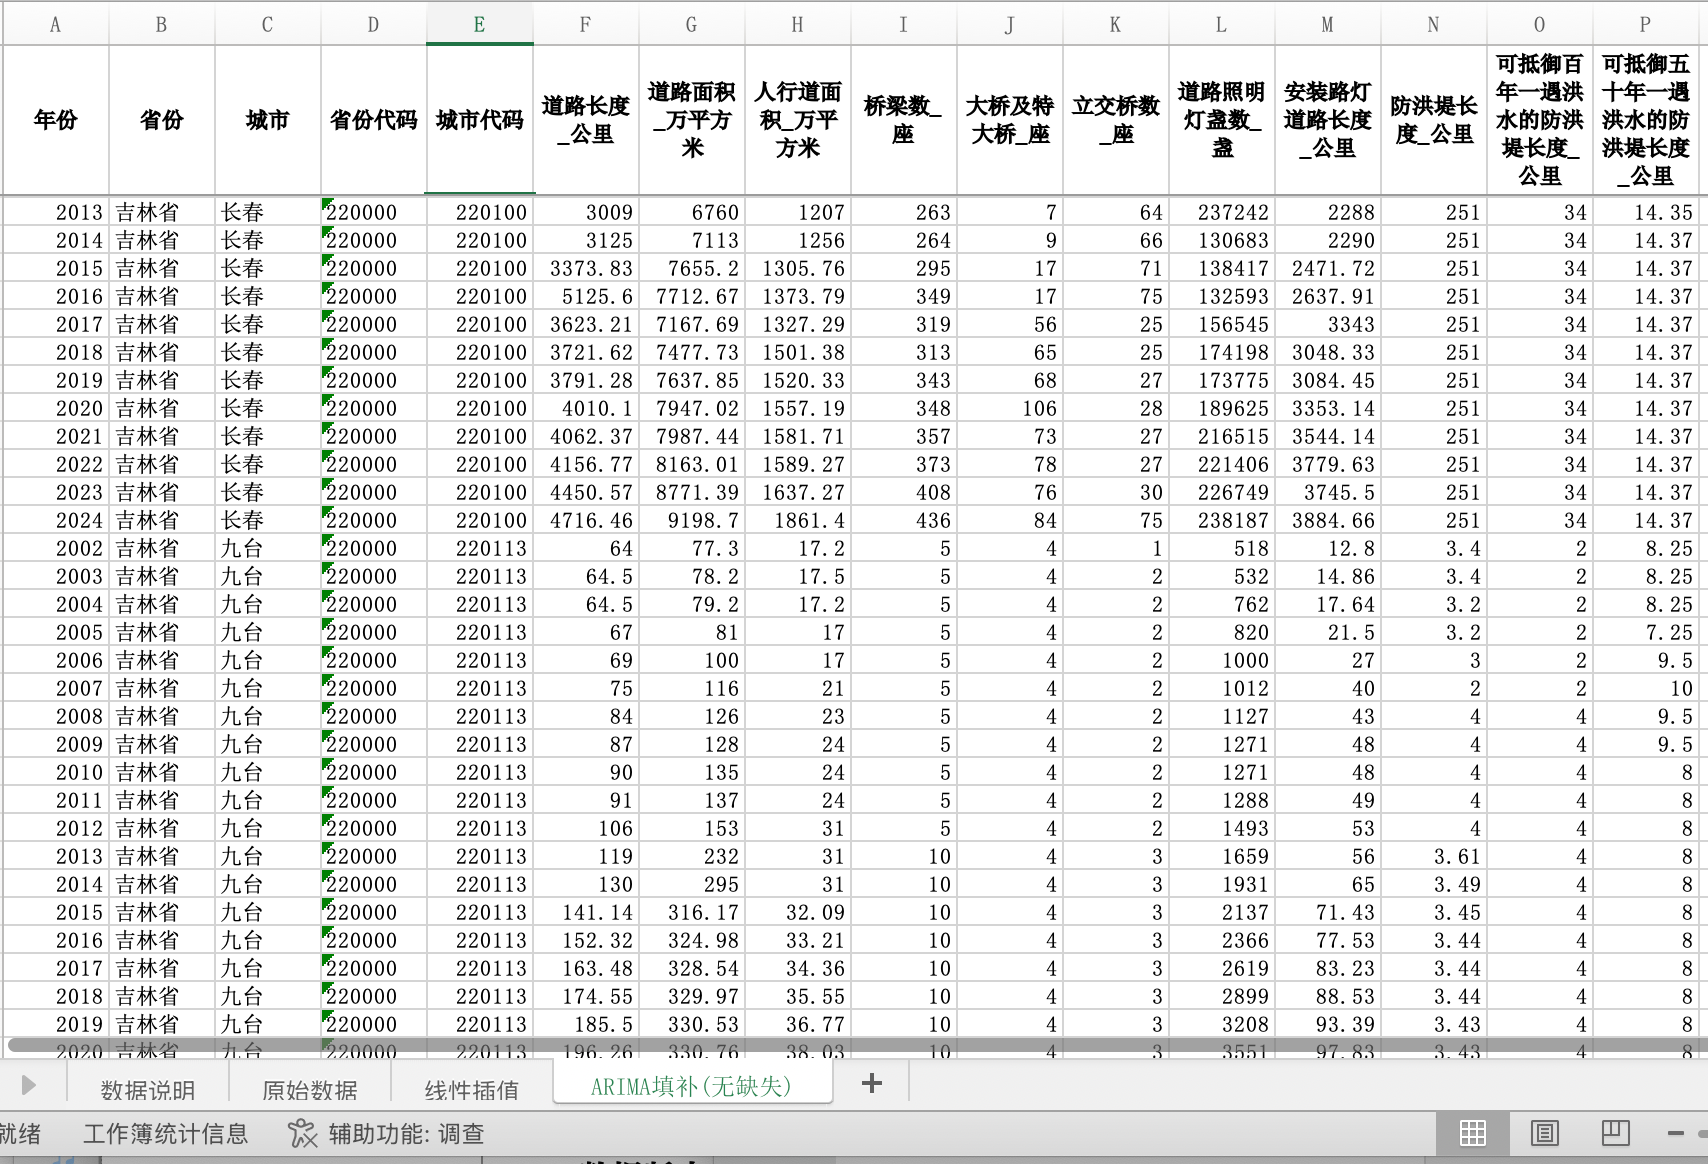Image resolution: width=1708 pixels, height=1164 pixels.
Task: Click zoom out minus button
Action: [1676, 1133]
